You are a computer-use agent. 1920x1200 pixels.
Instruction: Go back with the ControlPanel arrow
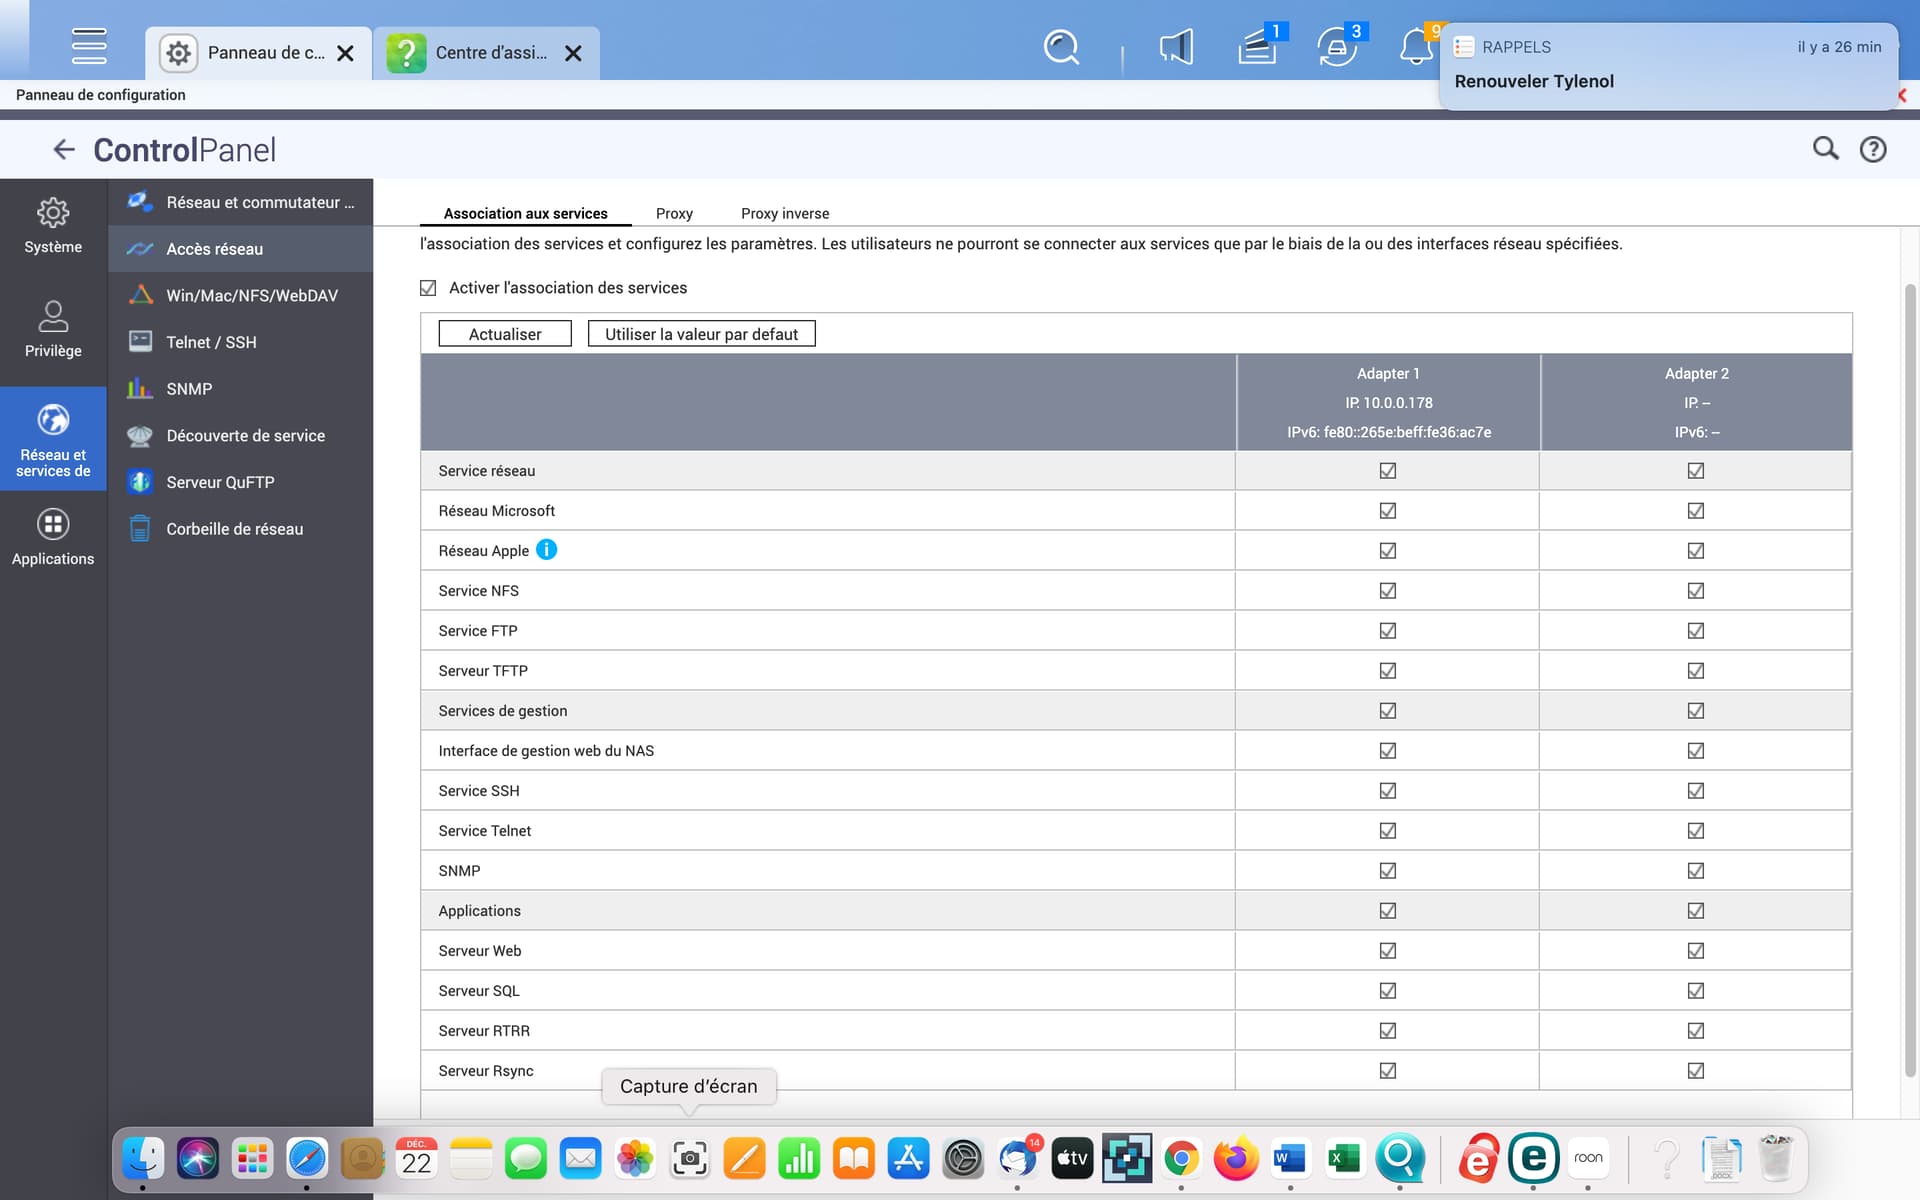click(x=64, y=150)
